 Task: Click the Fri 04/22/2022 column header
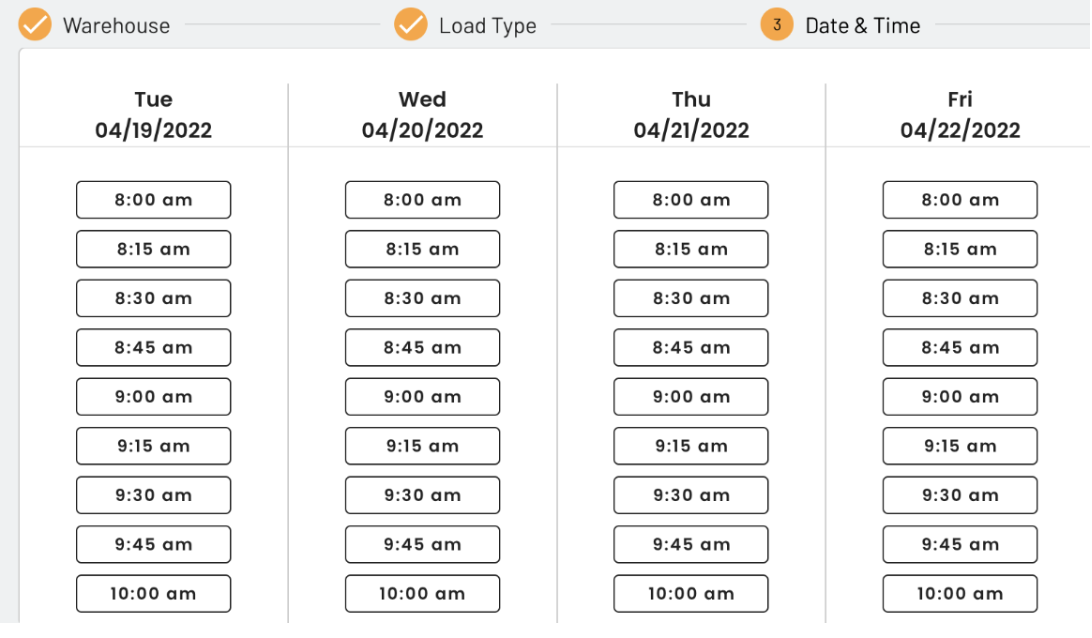960,115
